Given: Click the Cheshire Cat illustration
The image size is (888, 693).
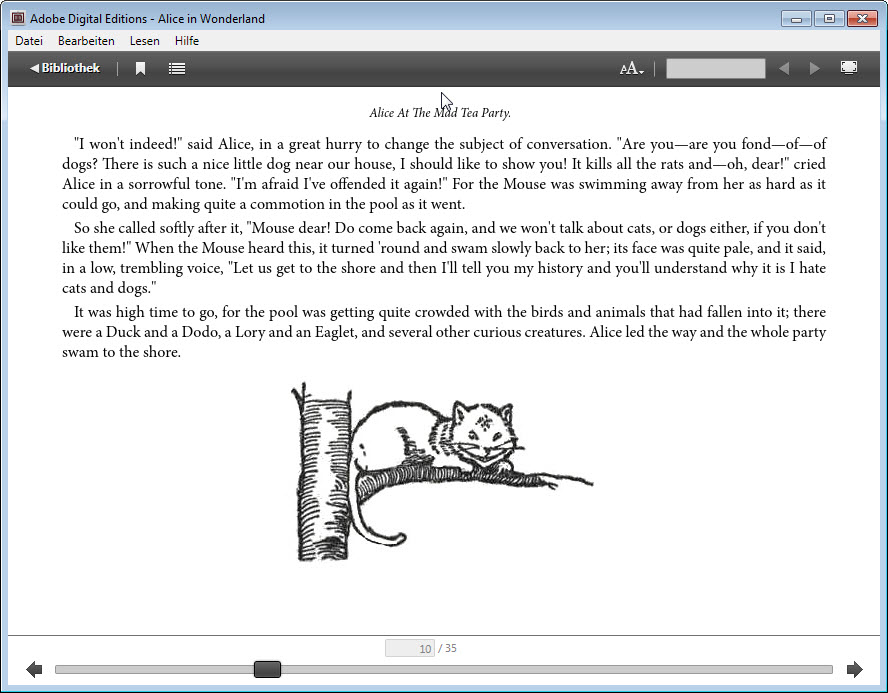Looking at the screenshot, I should 442,472.
